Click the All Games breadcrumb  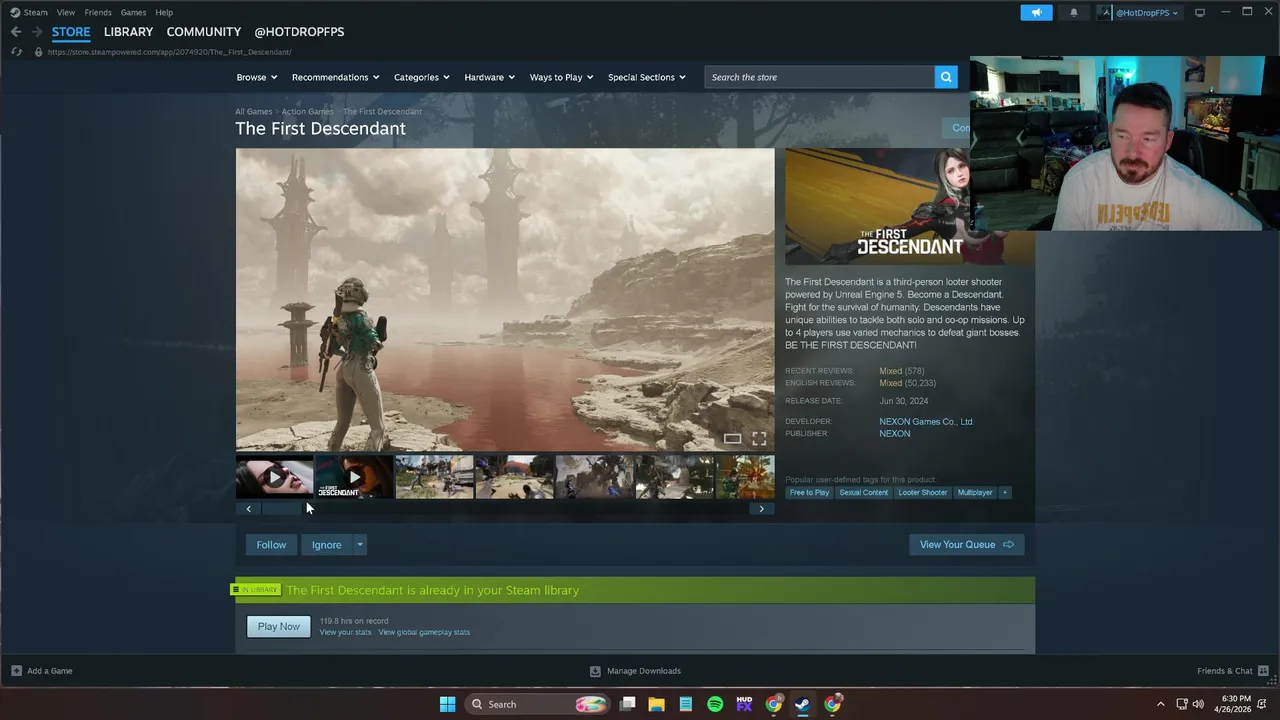253,112
